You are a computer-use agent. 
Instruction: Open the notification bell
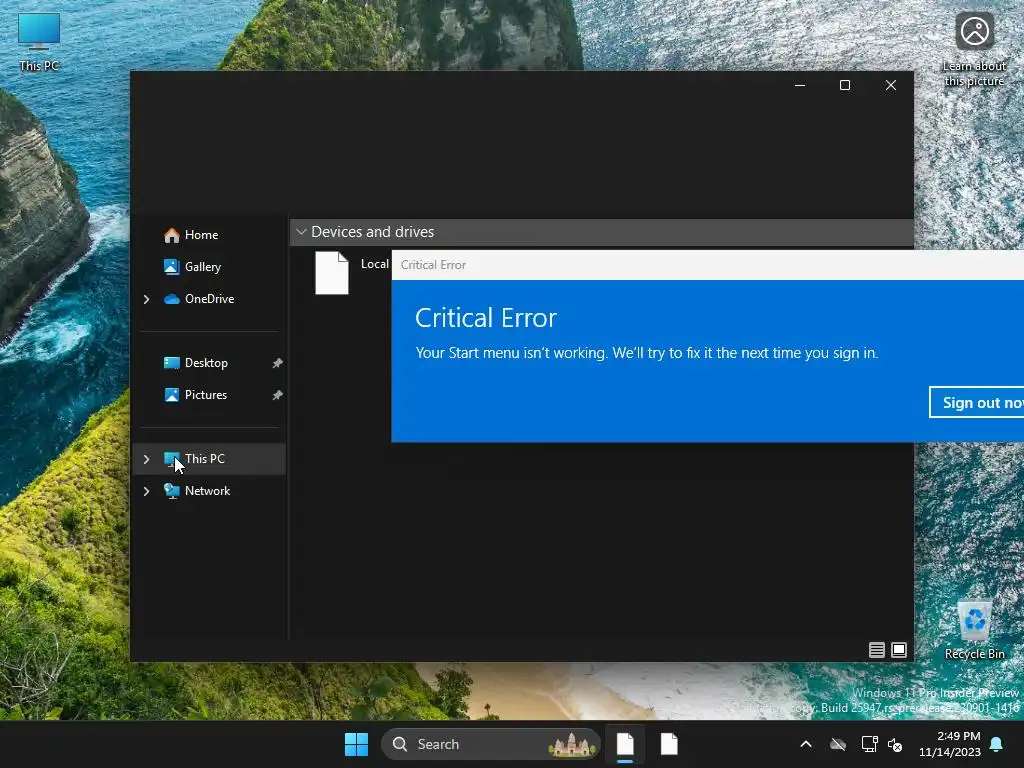(x=997, y=744)
